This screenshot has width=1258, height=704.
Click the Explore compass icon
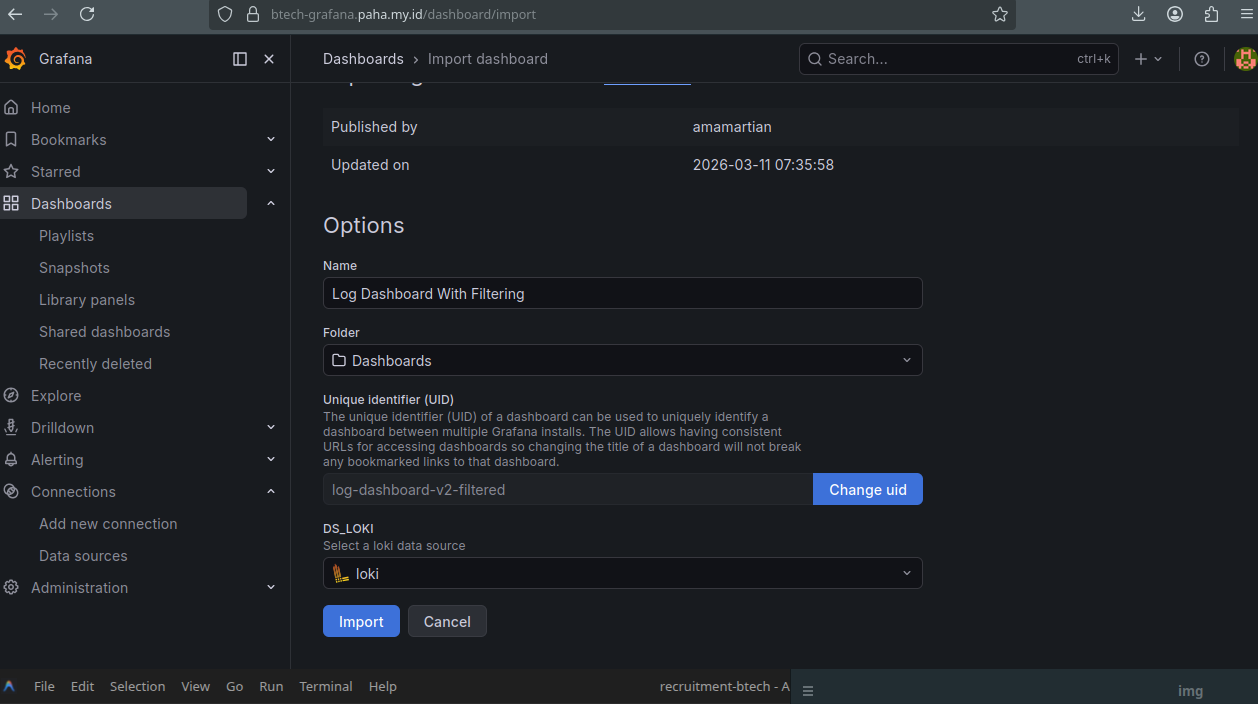click(11, 395)
